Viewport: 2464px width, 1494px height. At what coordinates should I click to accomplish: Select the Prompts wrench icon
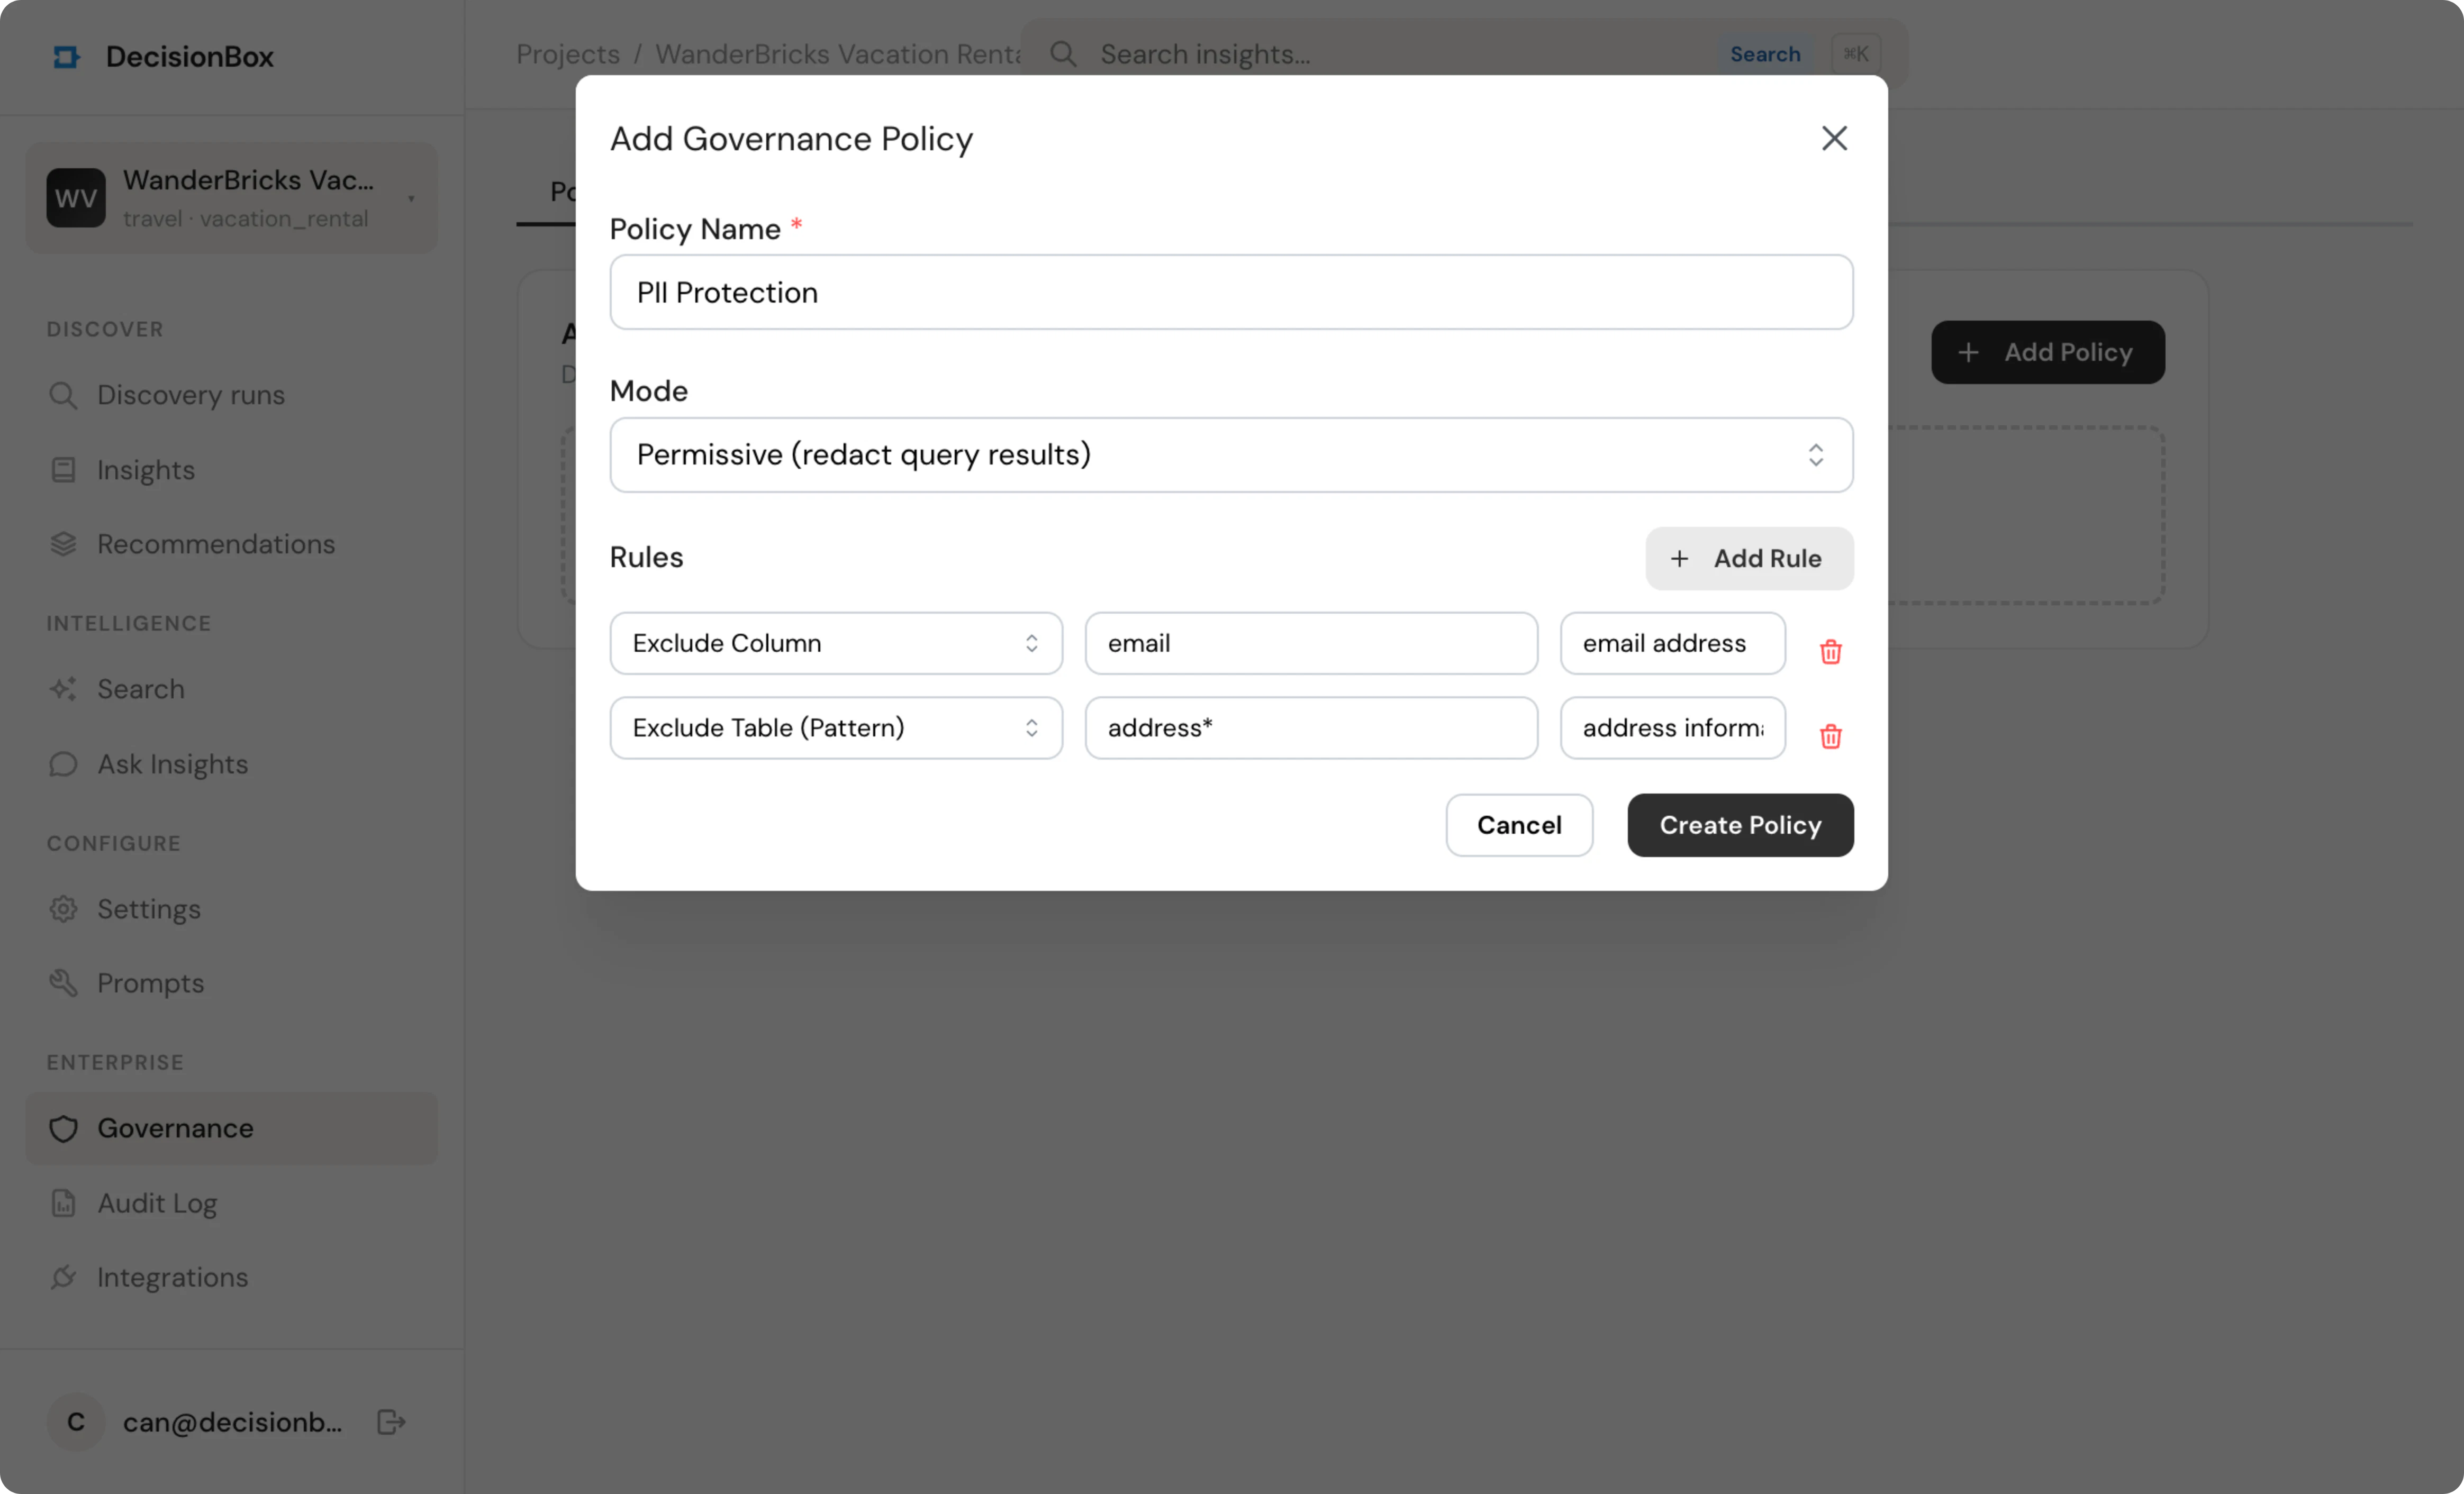click(x=64, y=983)
